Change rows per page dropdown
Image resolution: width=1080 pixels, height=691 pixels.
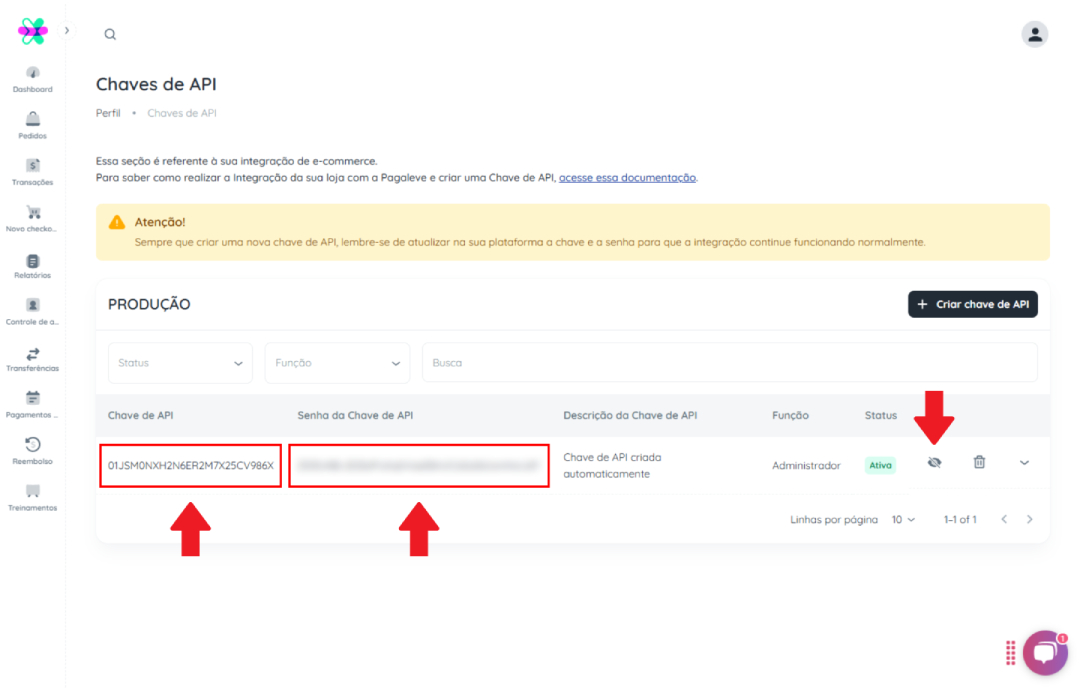(903, 520)
